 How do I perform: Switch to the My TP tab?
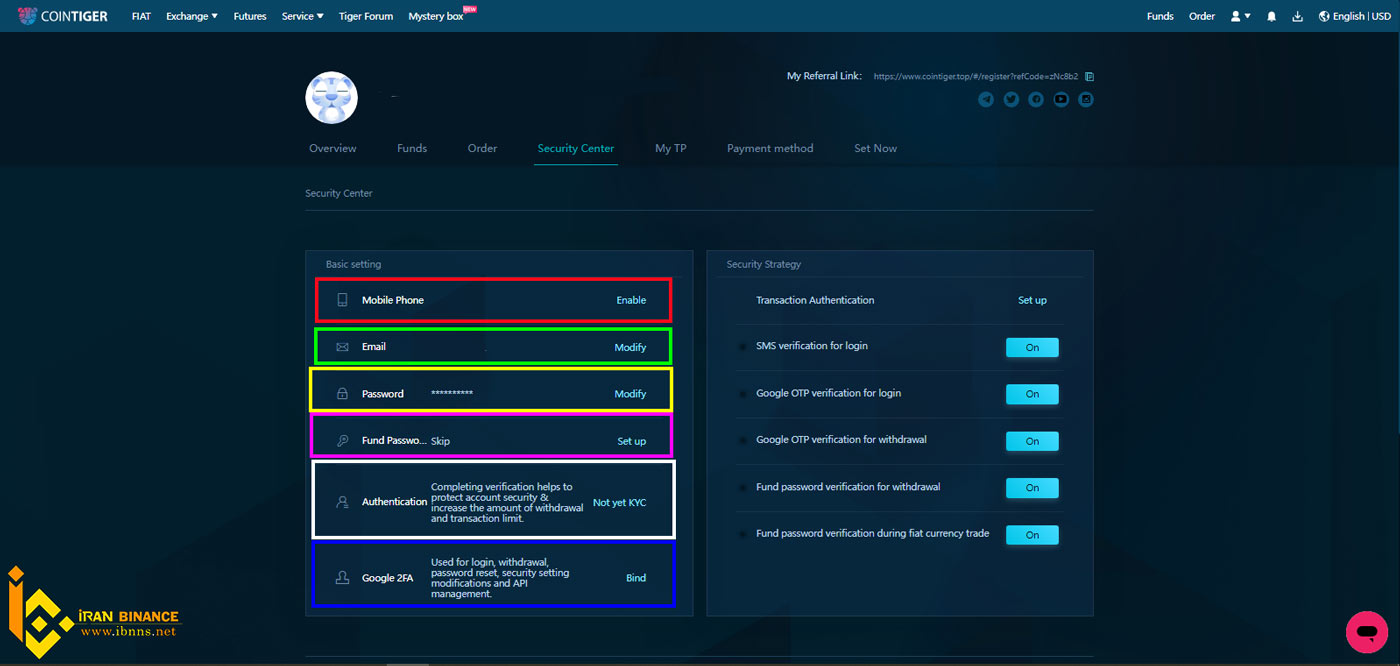(671, 148)
